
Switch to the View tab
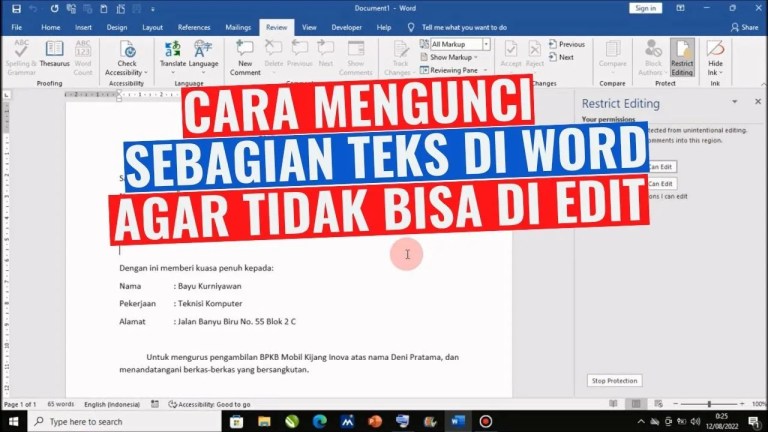point(309,27)
